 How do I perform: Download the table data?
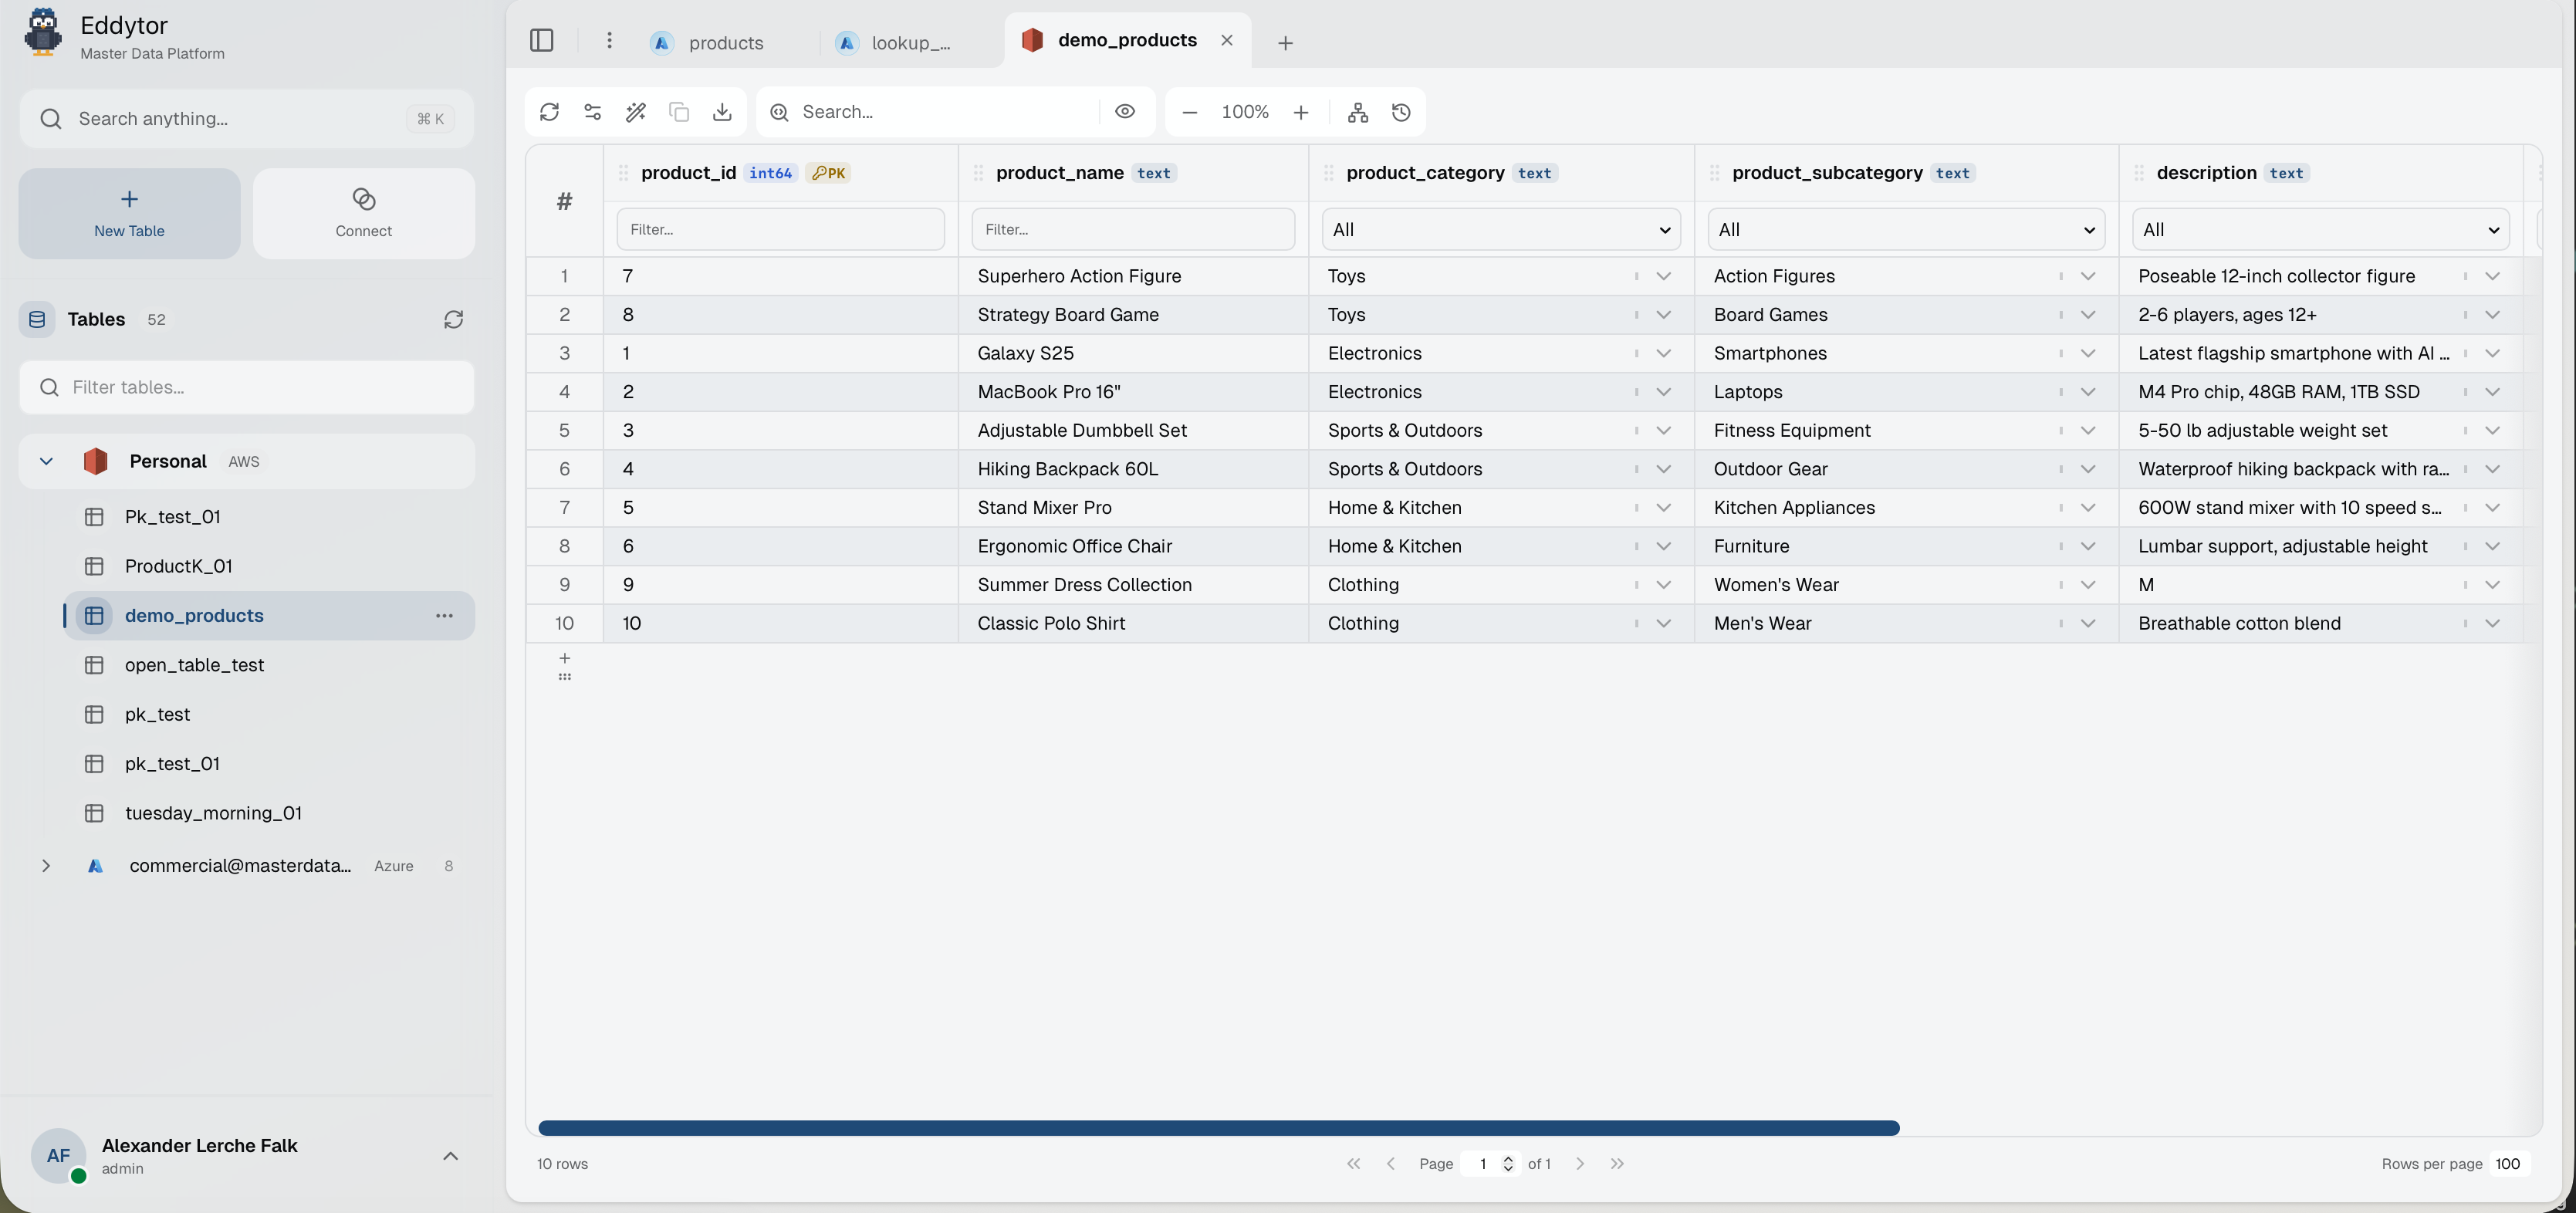[723, 112]
